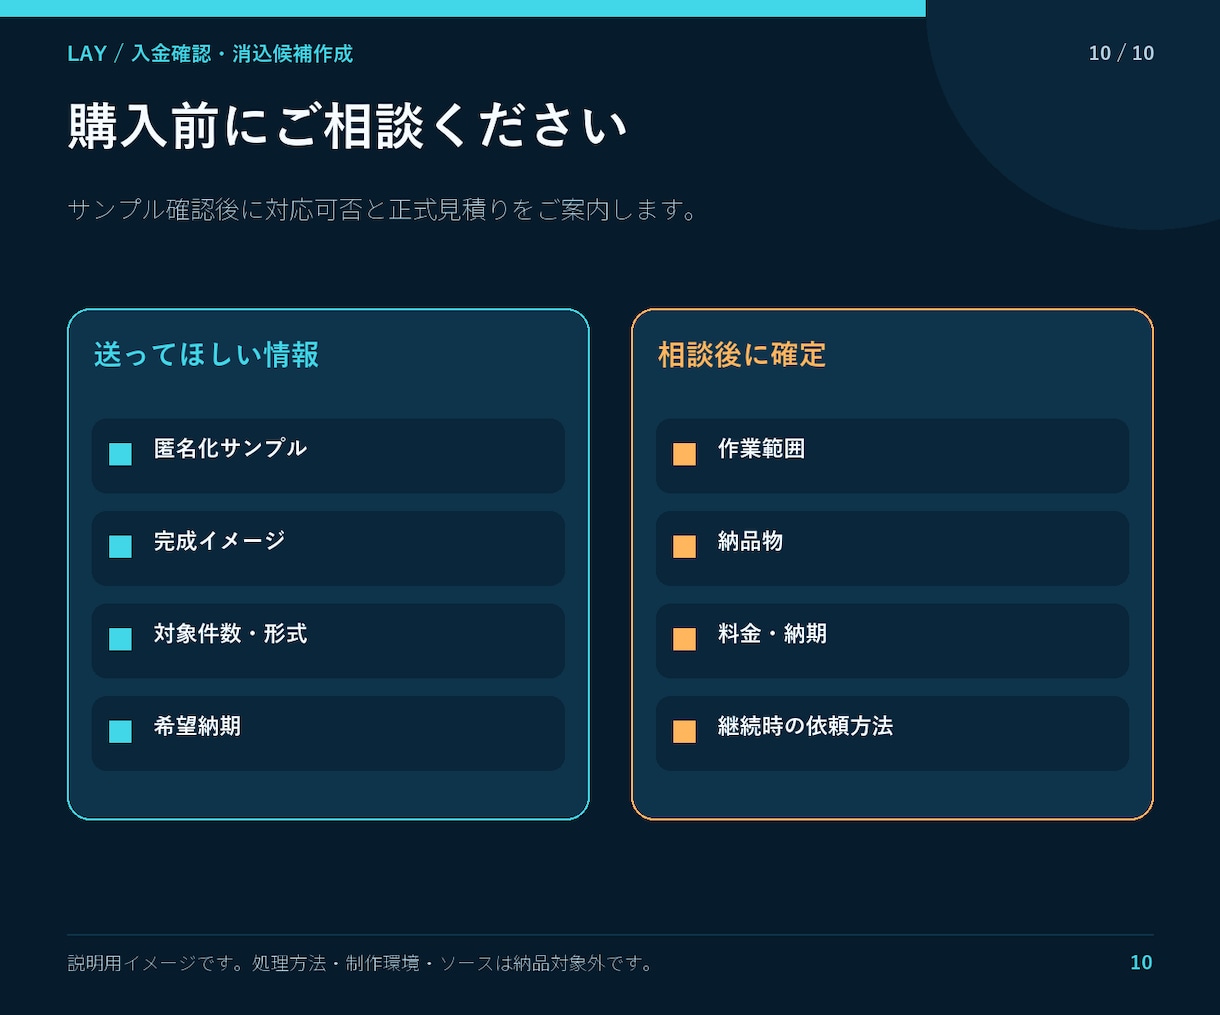Viewport: 1220px width, 1015px height.
Task: Click the footer note 説明用イメージです
Action: pyautogui.click(x=361, y=963)
